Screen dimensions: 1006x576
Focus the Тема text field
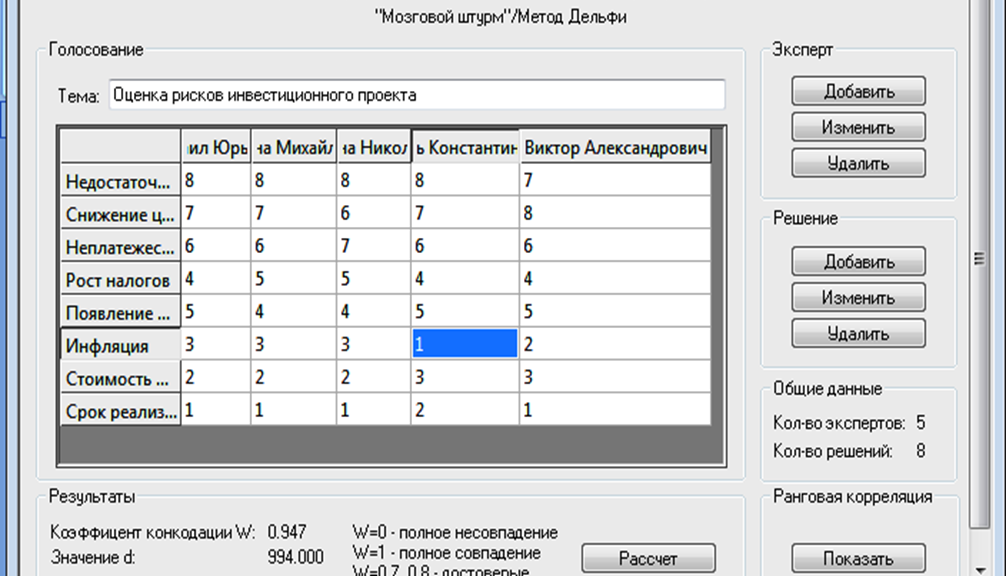[x=416, y=96]
